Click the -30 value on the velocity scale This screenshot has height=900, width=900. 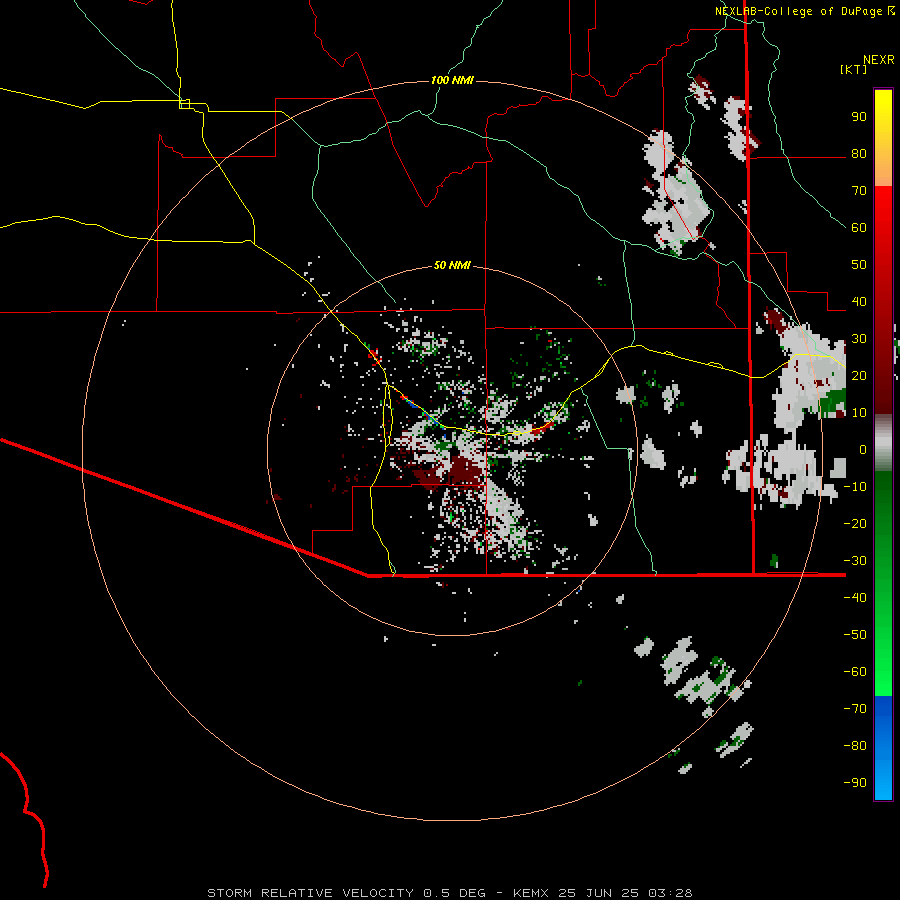[x=855, y=561]
